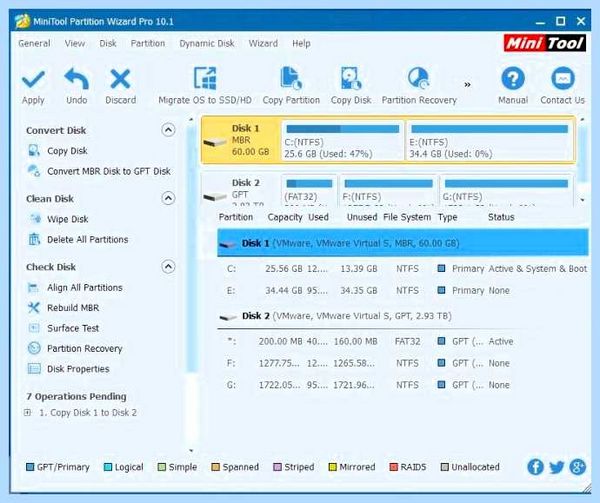
Task: Click disk map scrollbar down arrow
Action: 582,200
